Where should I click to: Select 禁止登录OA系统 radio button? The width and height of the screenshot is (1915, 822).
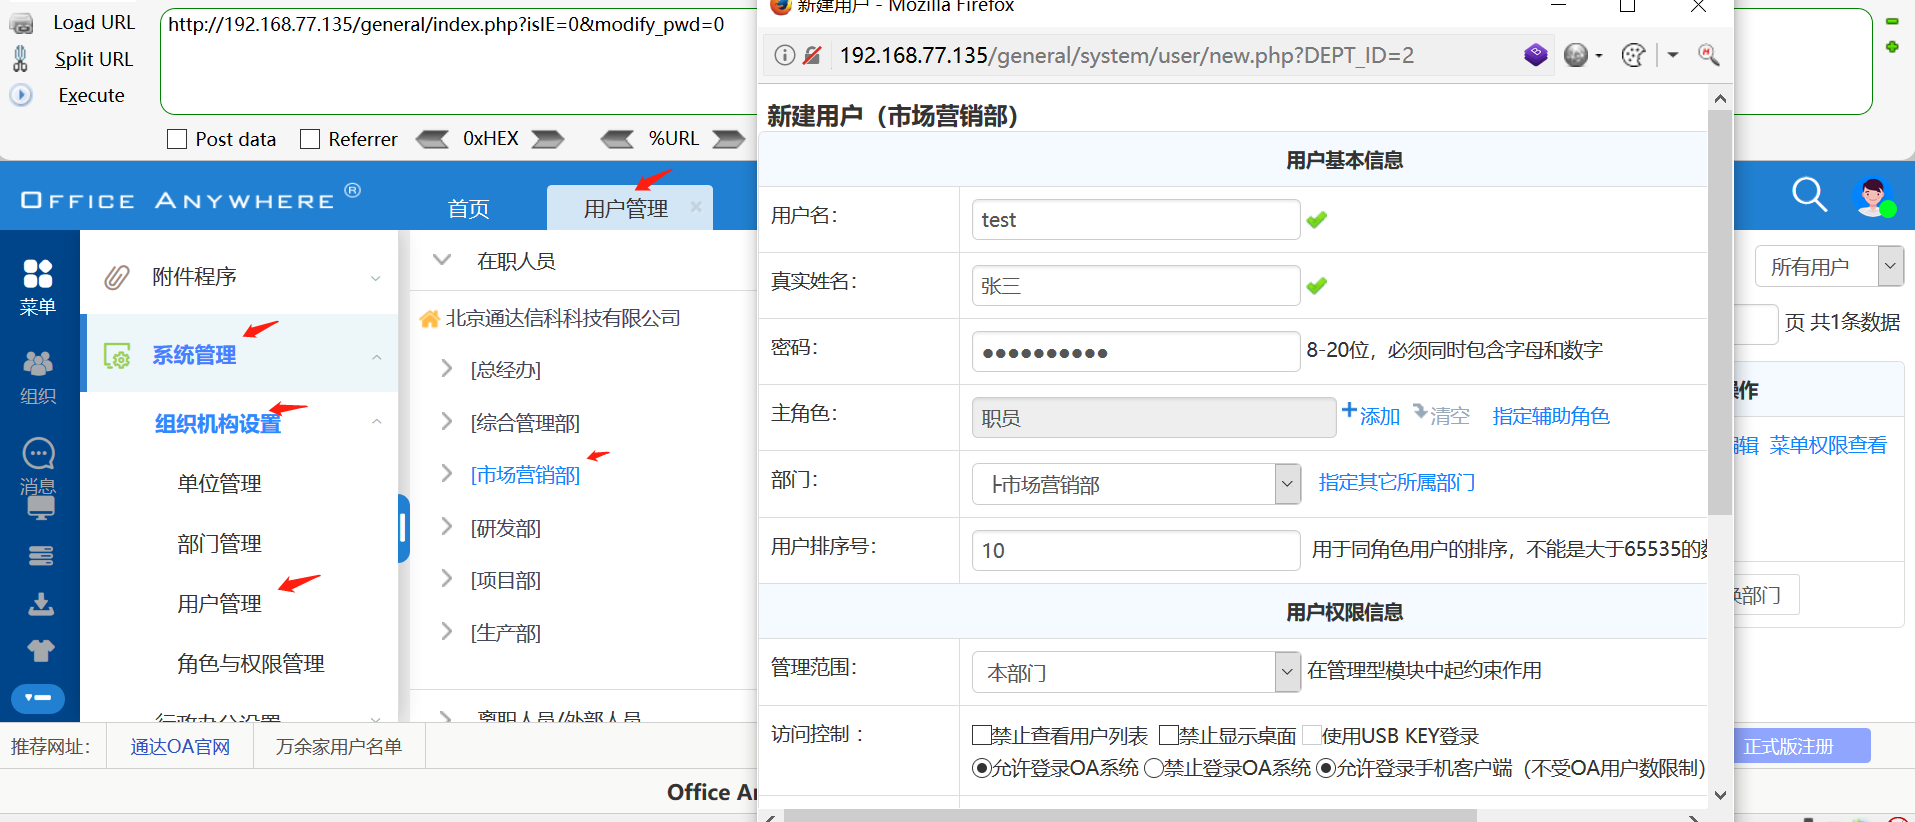click(x=1153, y=768)
